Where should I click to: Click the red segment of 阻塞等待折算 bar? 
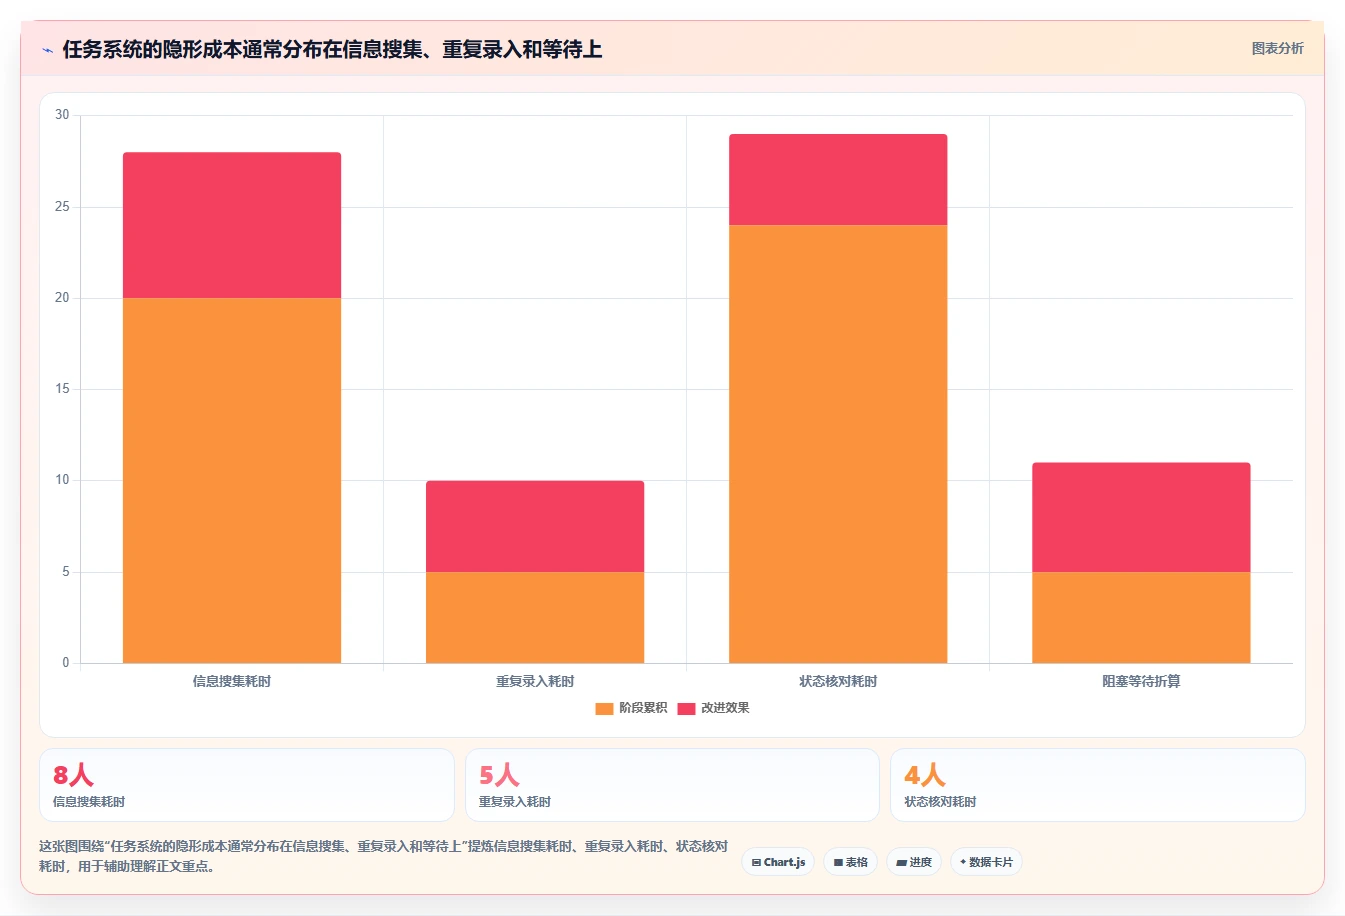coord(1141,517)
